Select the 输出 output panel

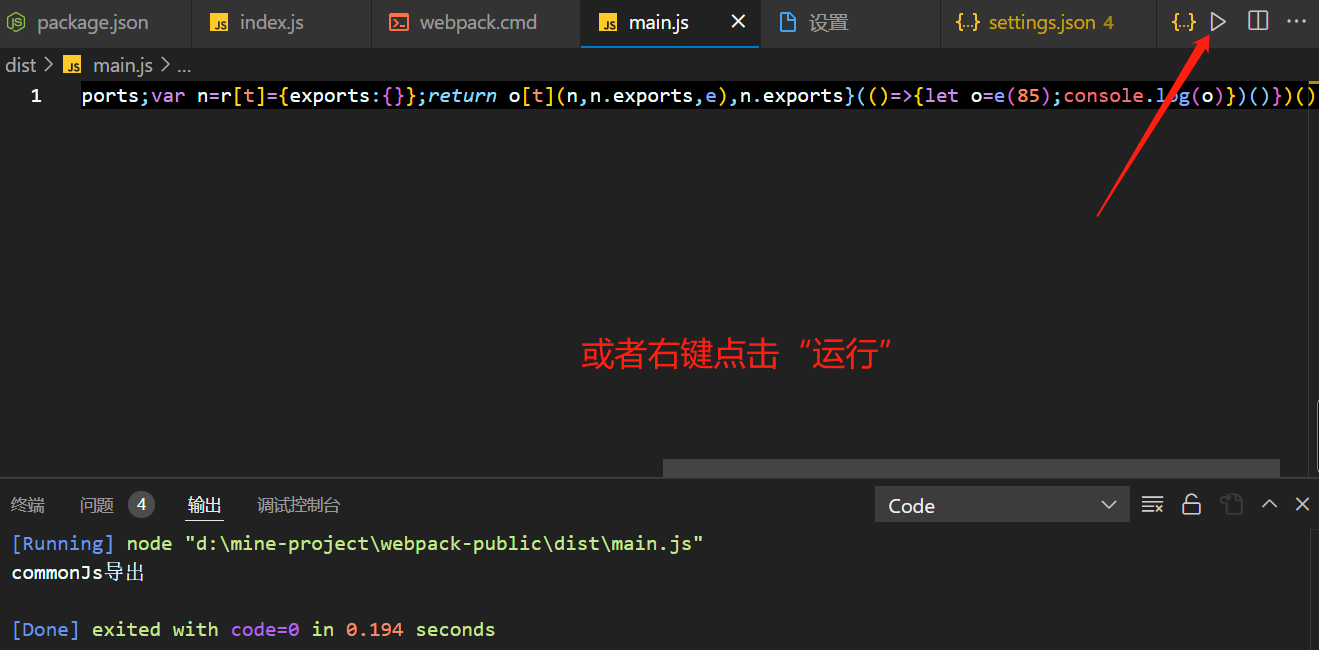click(x=205, y=505)
